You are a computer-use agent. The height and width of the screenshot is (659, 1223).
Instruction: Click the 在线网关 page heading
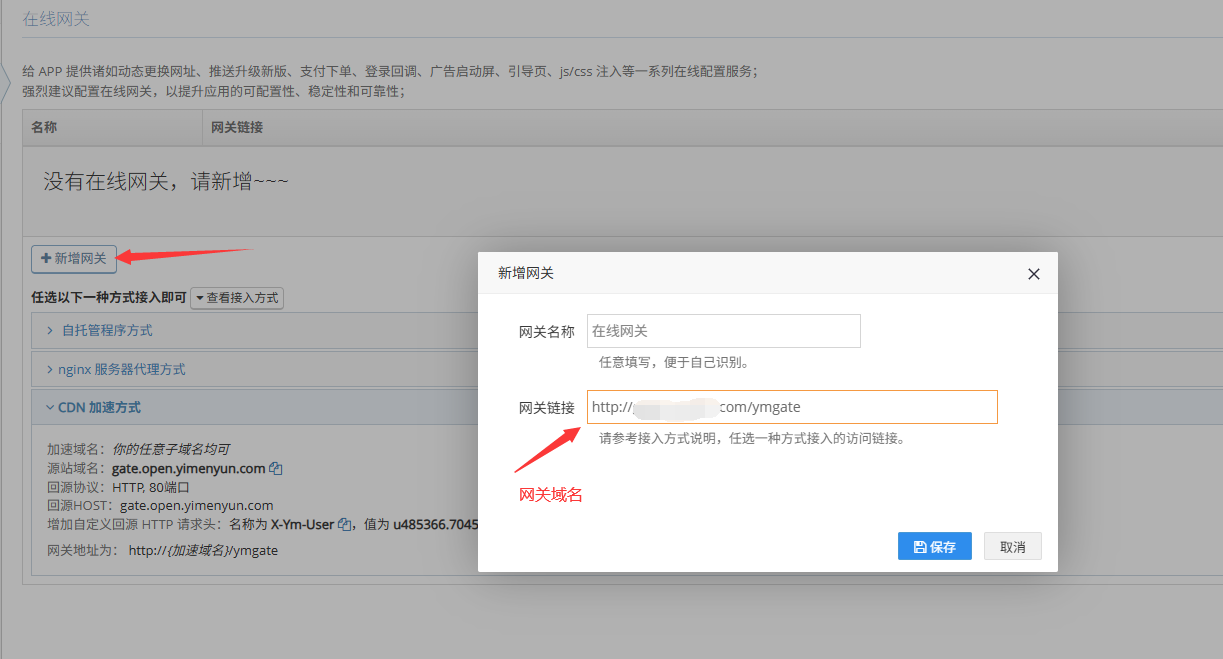(x=56, y=18)
